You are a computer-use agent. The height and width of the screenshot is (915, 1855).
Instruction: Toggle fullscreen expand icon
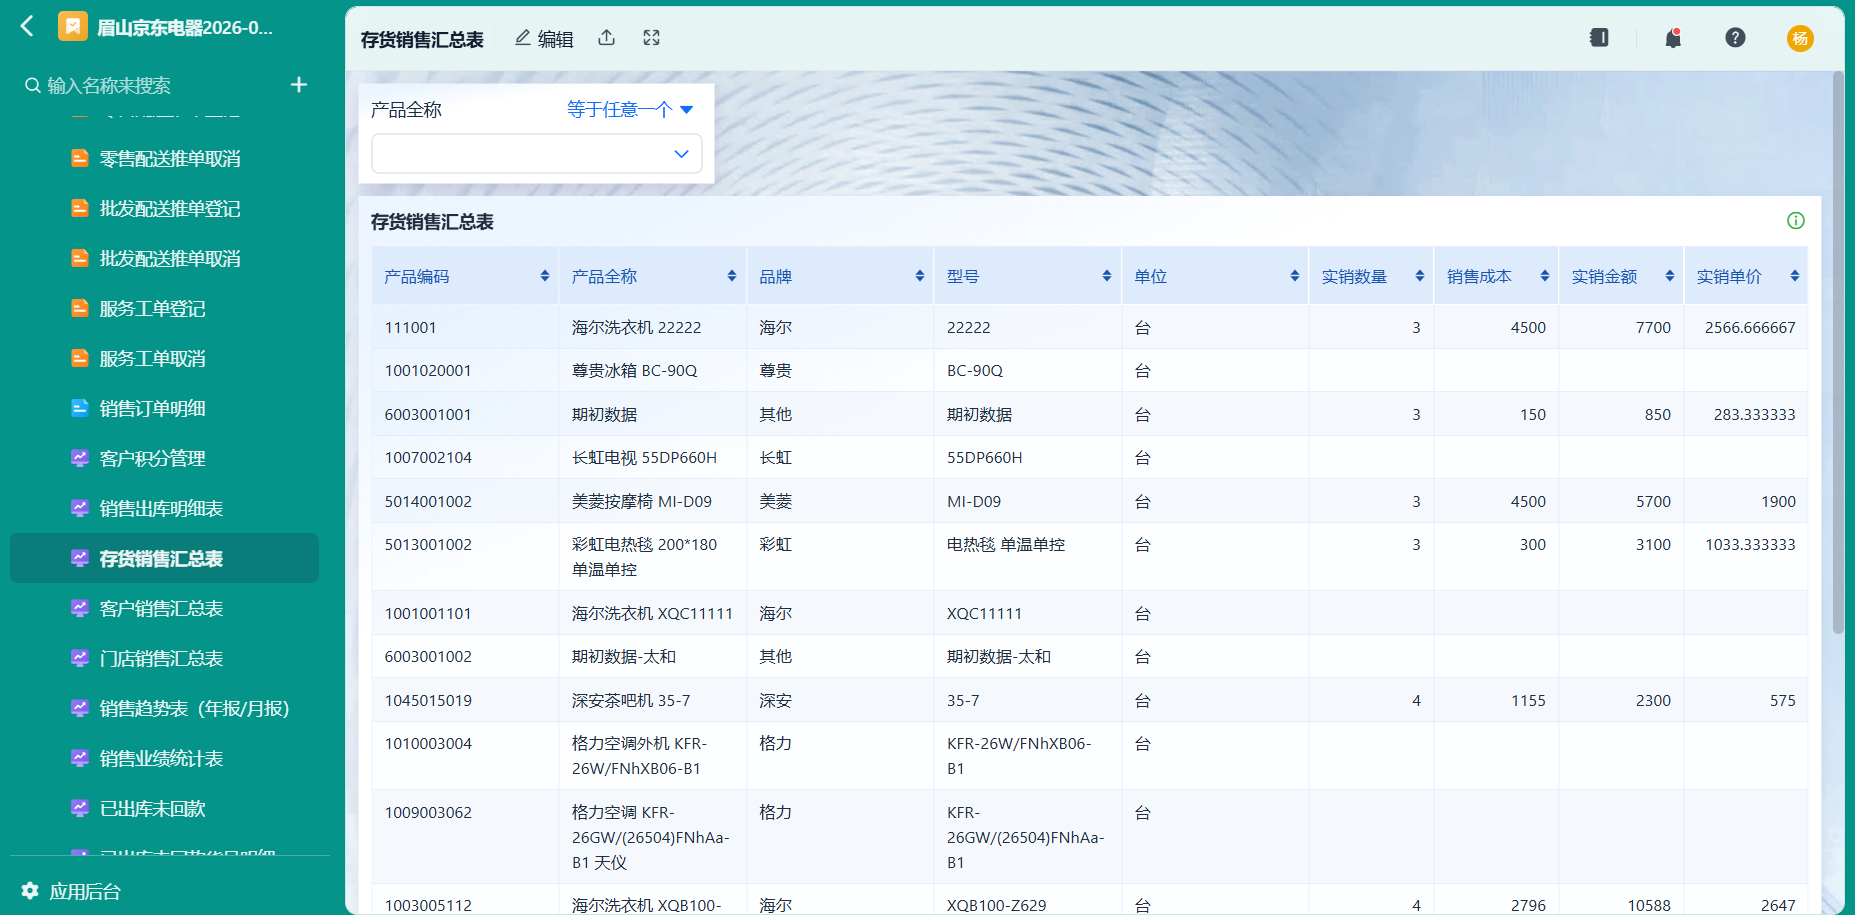coord(651,38)
